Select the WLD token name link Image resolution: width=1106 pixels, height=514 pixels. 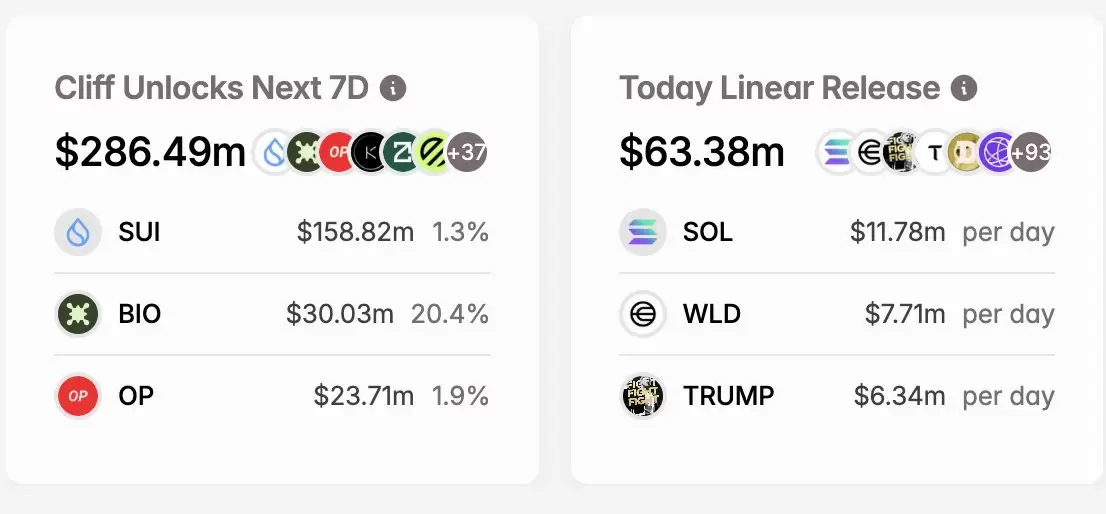point(712,314)
